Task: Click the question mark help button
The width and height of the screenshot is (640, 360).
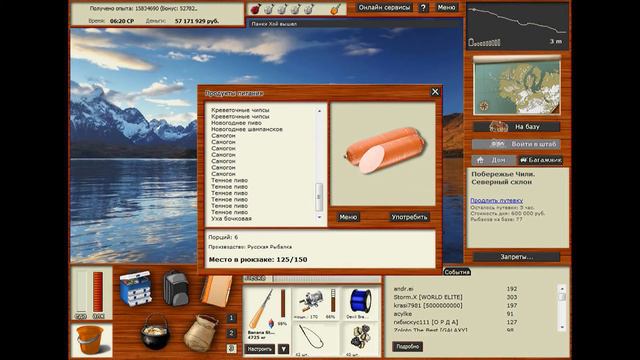Action: (423, 8)
